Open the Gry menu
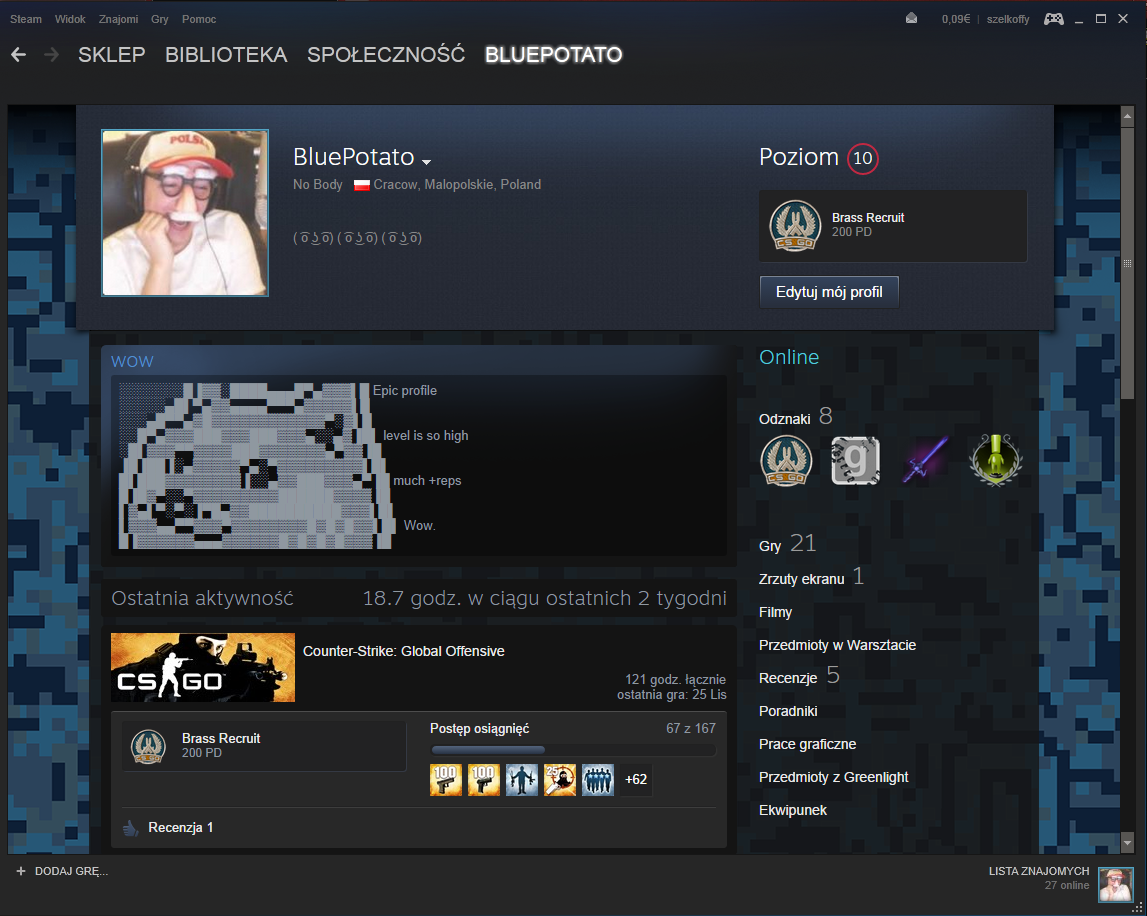1147x916 pixels. coord(159,19)
